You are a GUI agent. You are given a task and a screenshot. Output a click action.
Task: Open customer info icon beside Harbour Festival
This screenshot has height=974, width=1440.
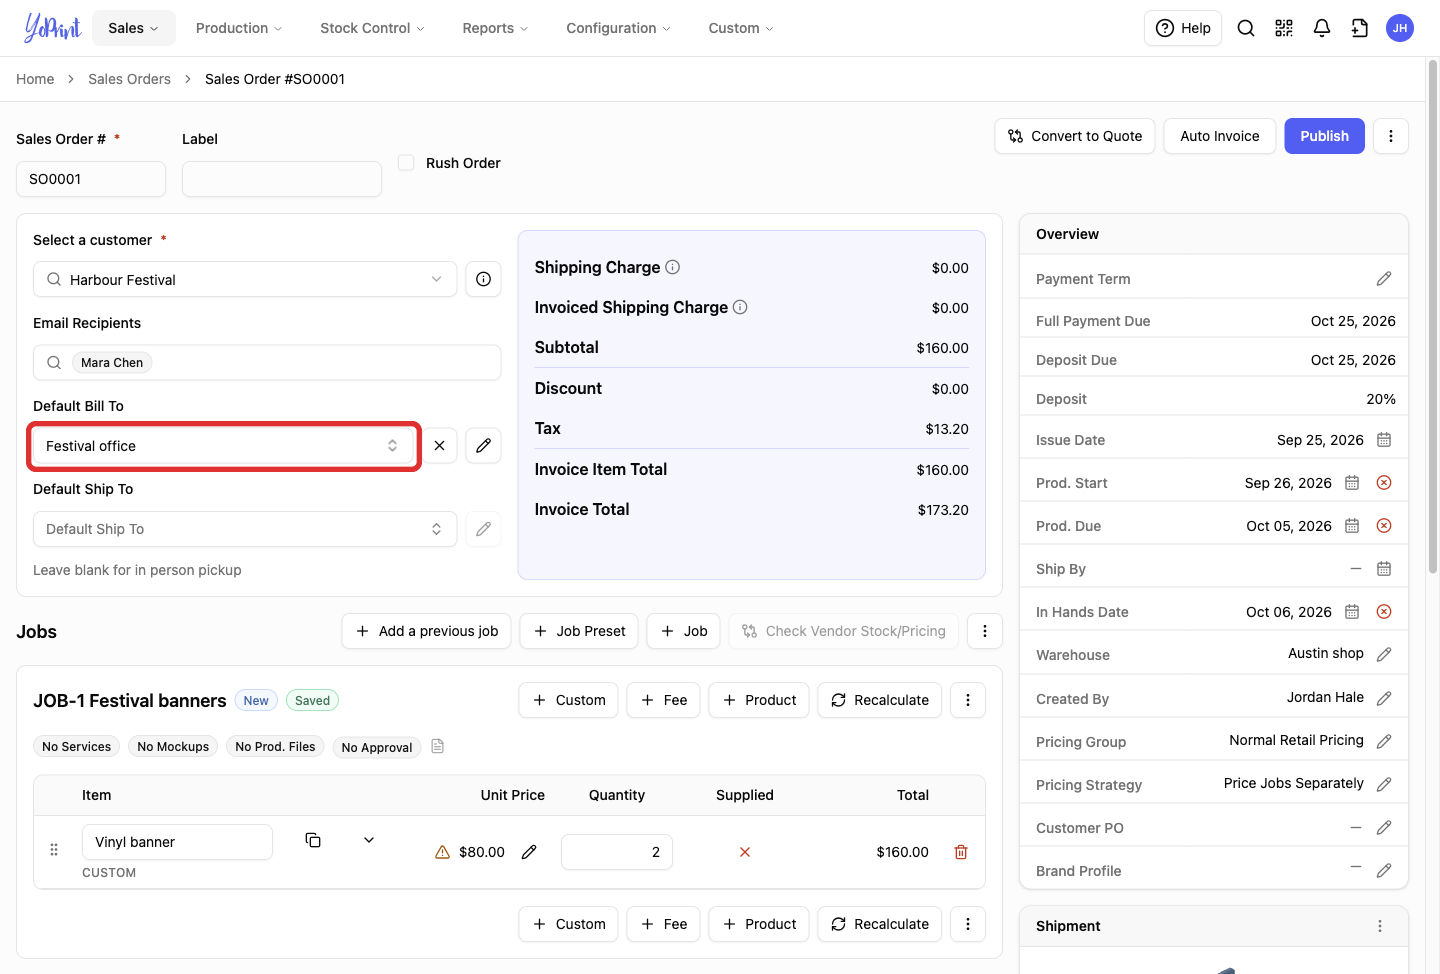(x=483, y=279)
